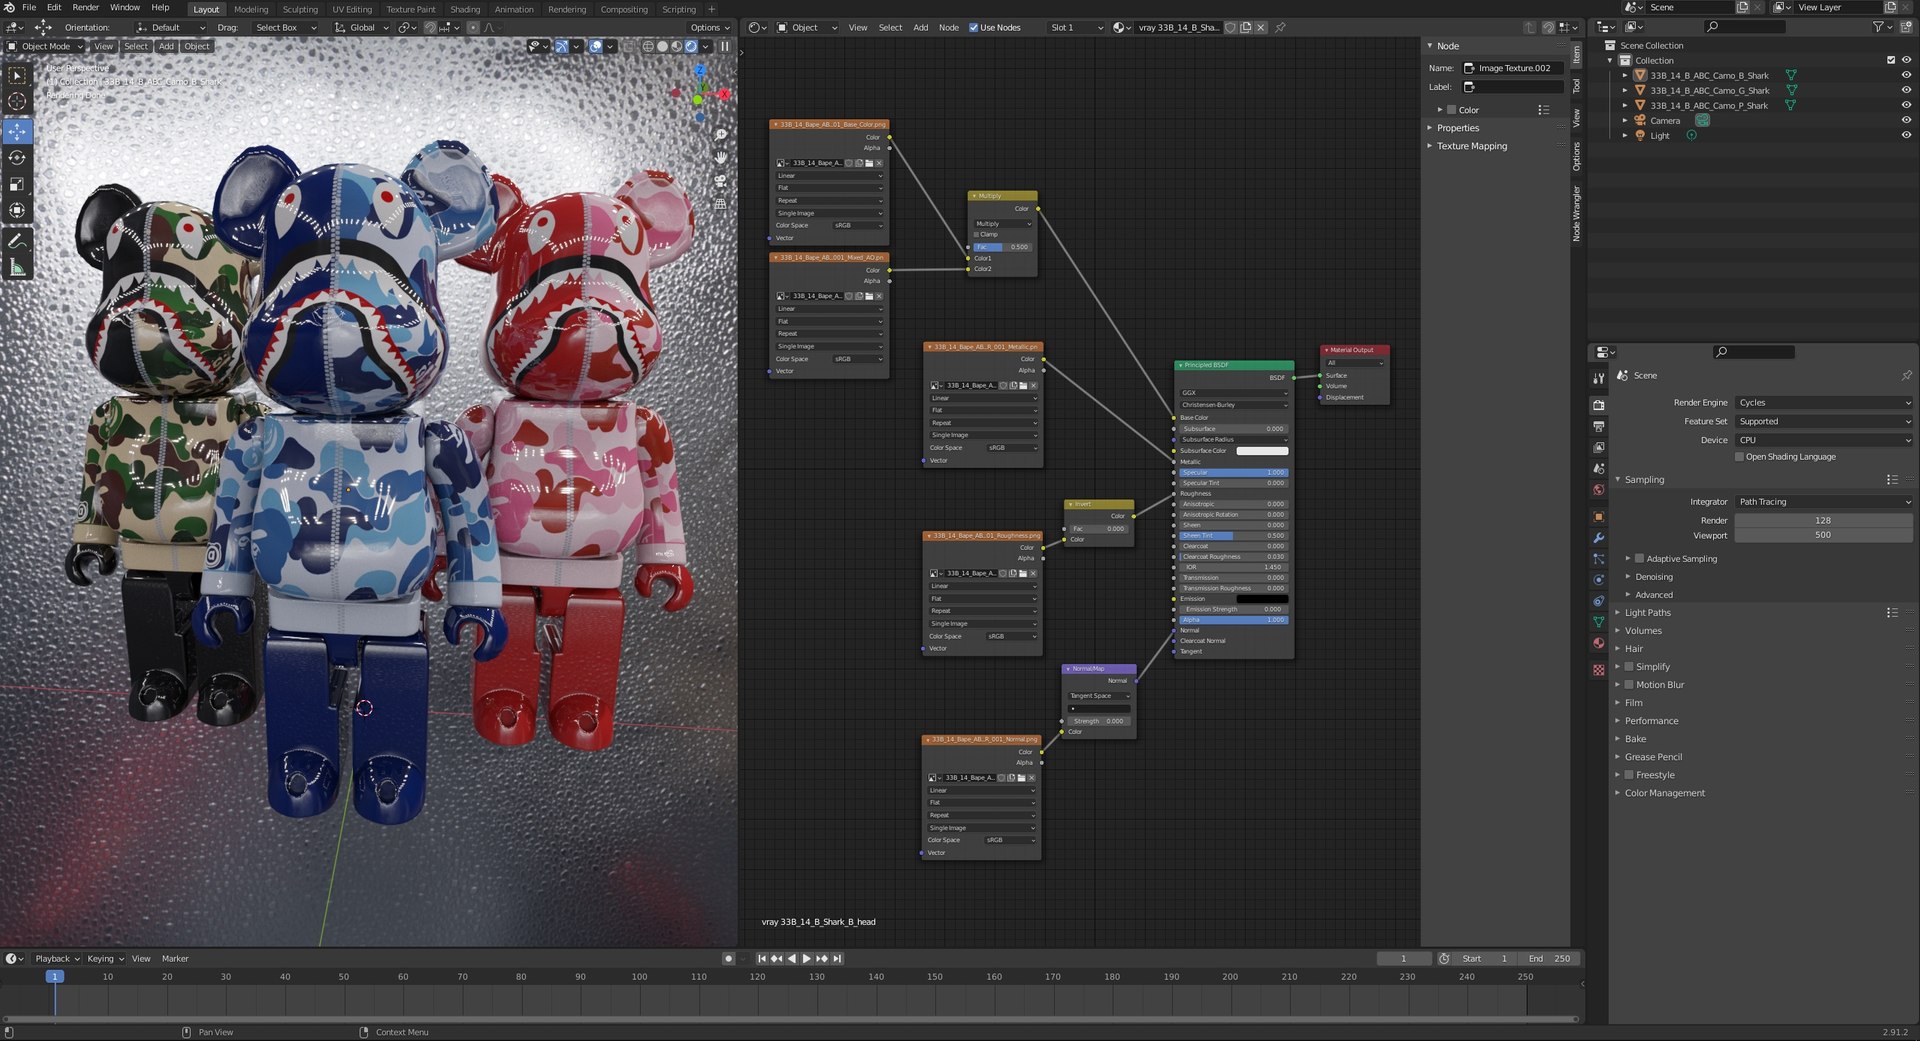
Task: Open the Material properties tab
Action: point(1599,643)
